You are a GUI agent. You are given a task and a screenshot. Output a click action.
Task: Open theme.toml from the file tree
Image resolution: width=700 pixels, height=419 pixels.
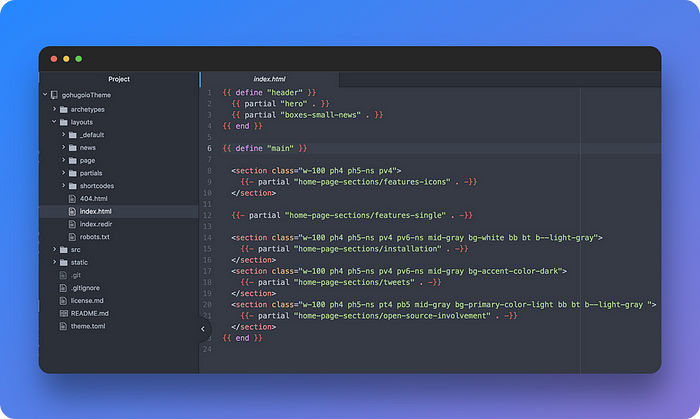[x=88, y=326]
